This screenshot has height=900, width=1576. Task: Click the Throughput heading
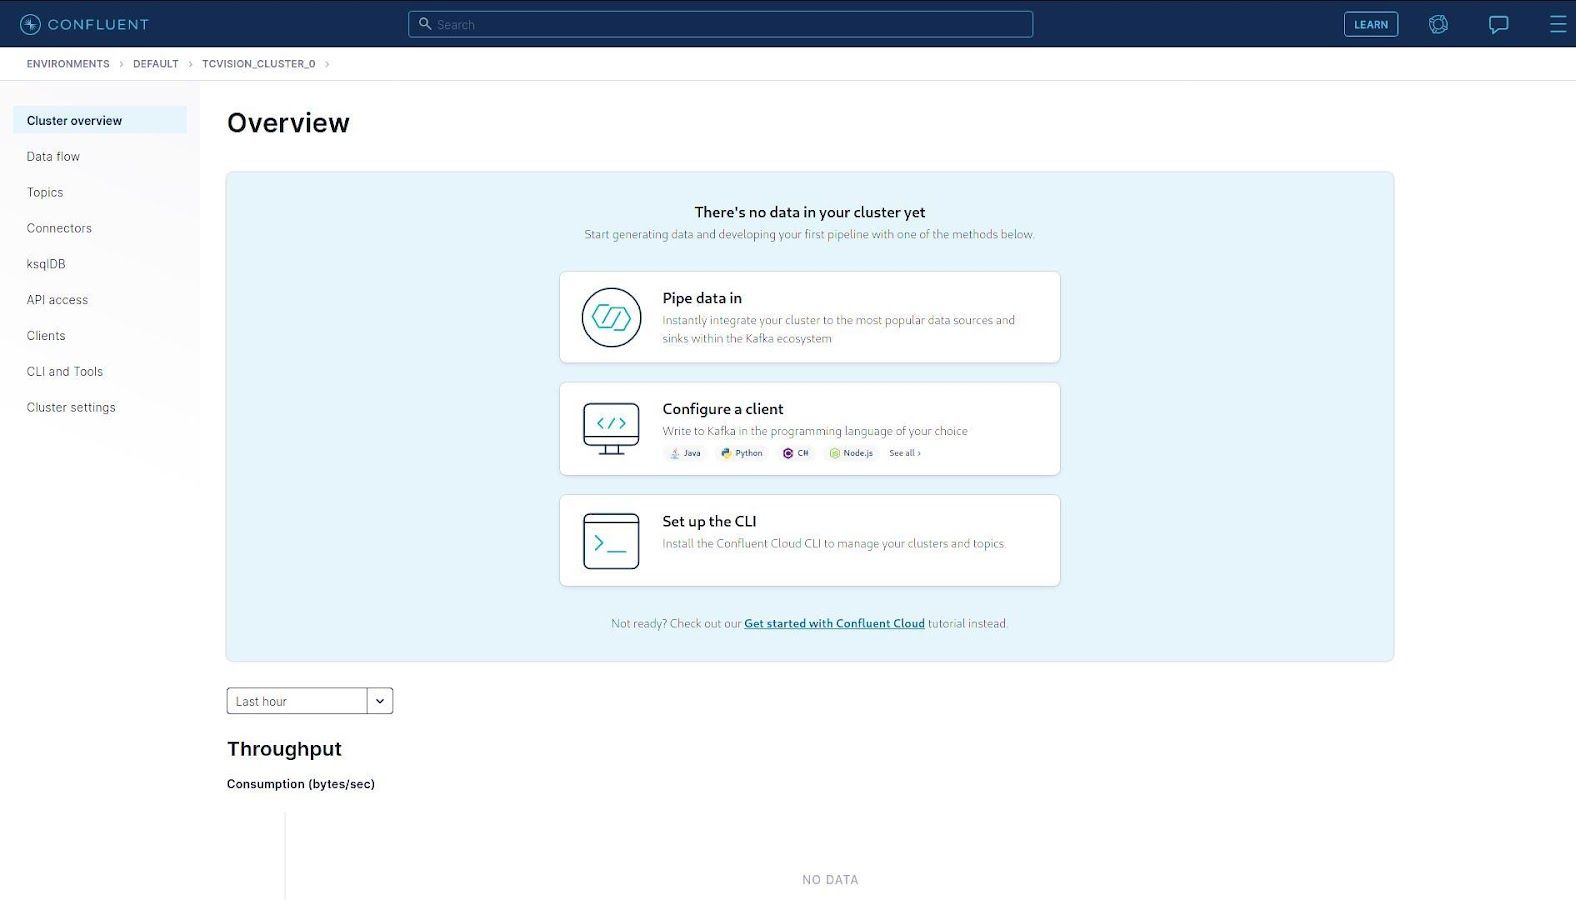click(x=284, y=749)
